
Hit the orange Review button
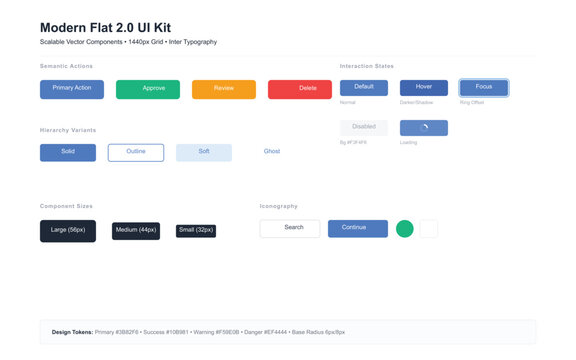pos(224,89)
